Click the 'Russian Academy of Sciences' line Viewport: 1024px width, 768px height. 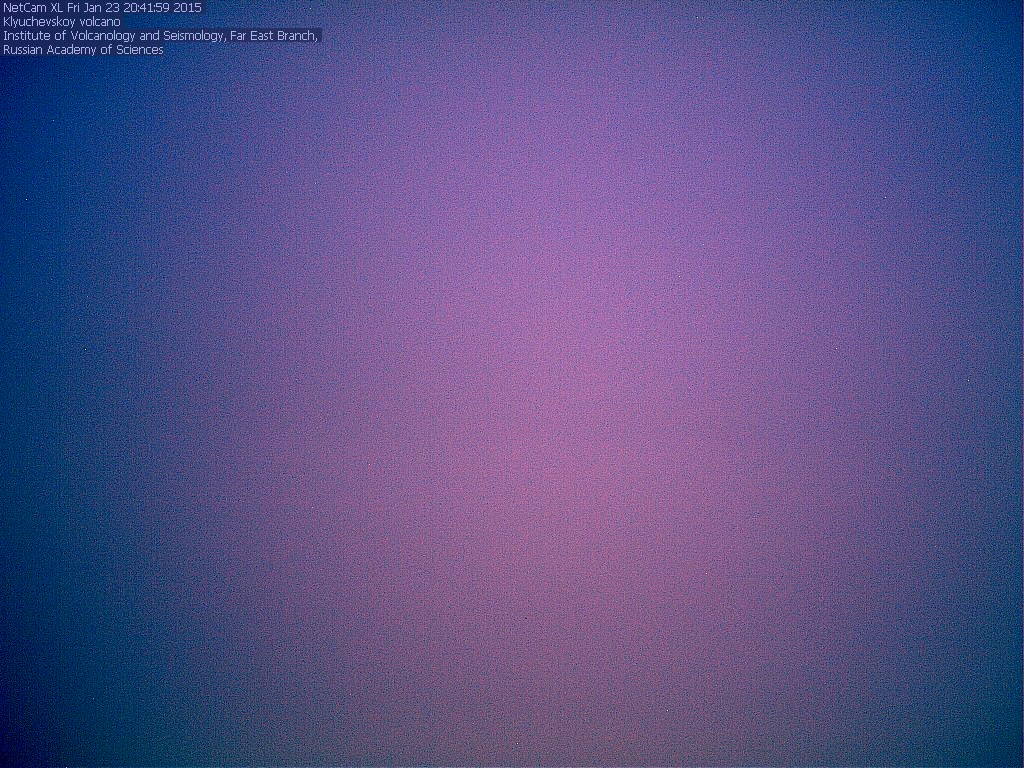(84, 50)
